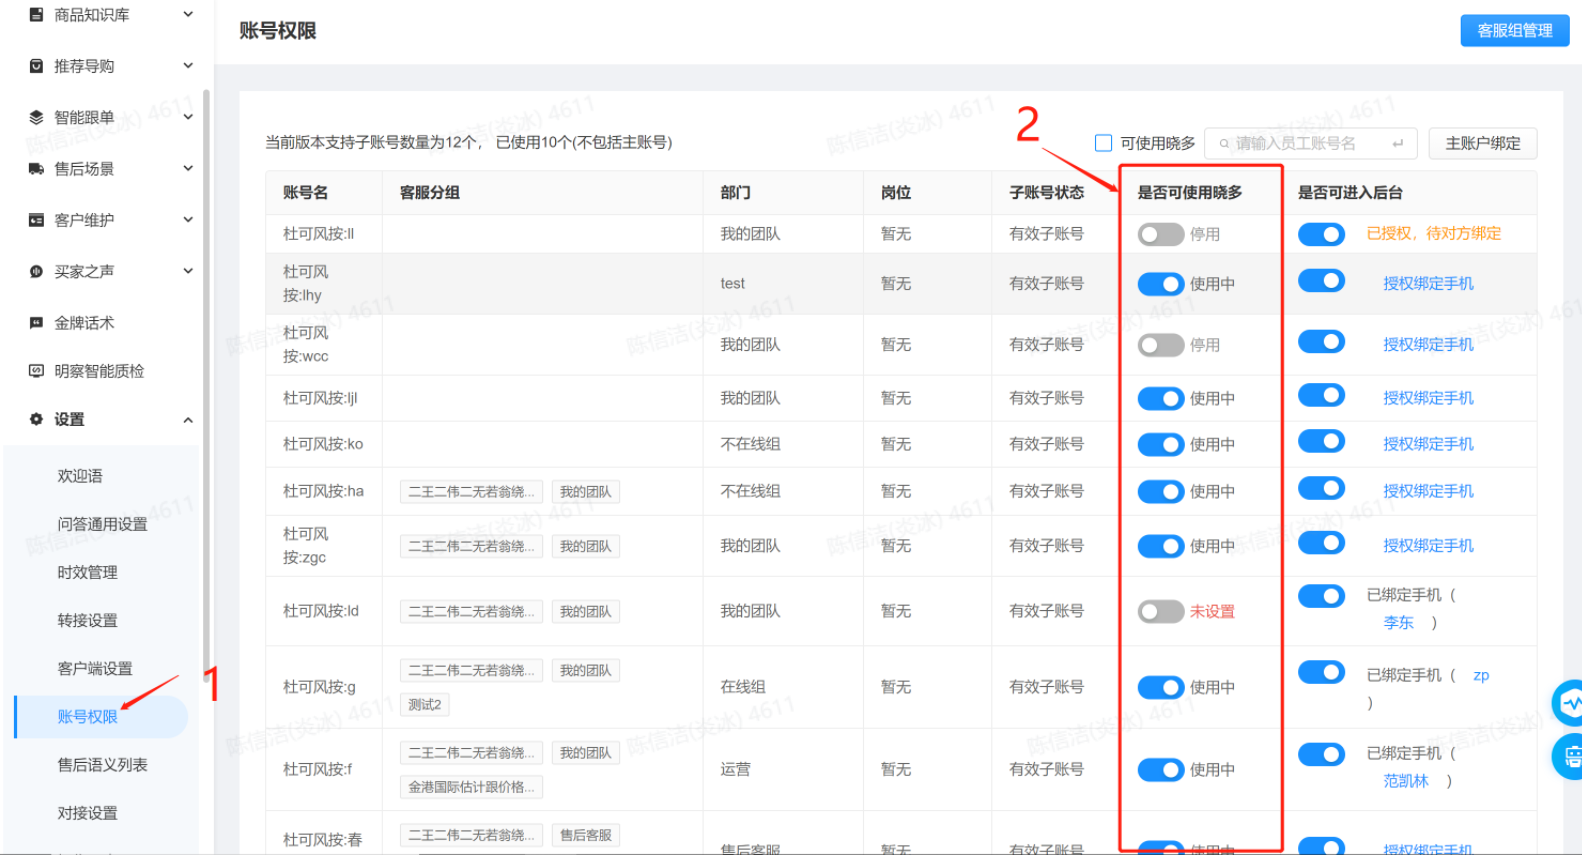Open the 欢迎语 settings page

click(80, 476)
